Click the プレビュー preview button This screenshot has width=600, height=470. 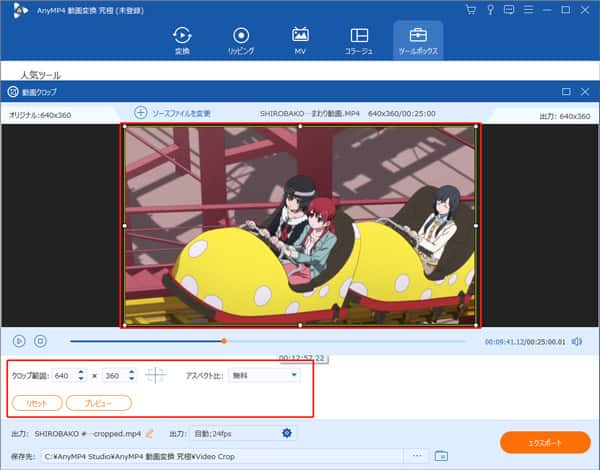99,403
